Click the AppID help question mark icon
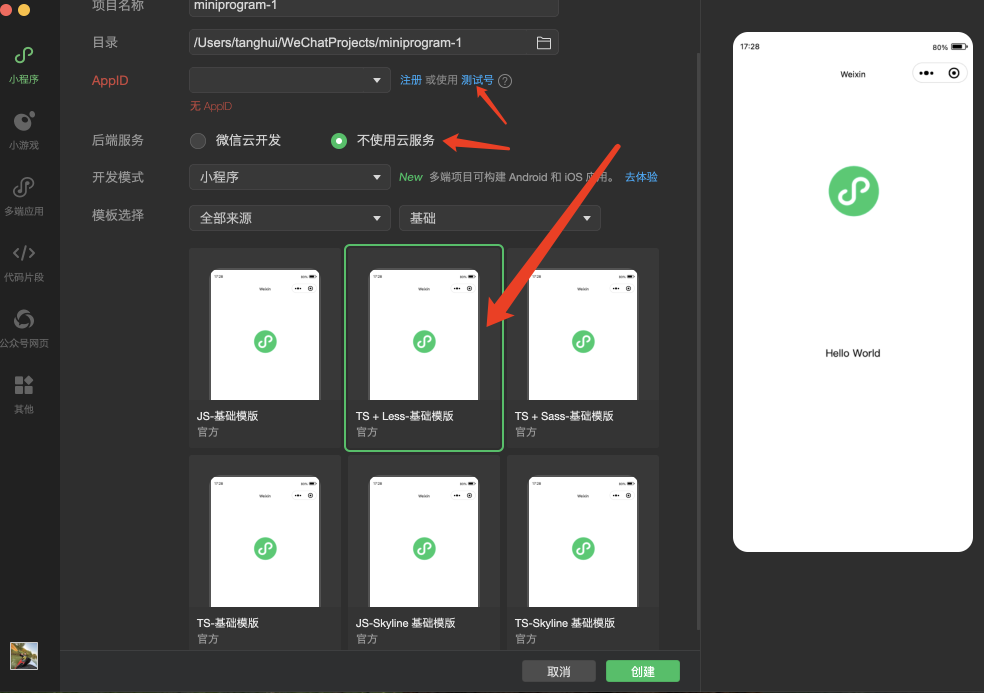Image resolution: width=984 pixels, height=693 pixels. click(x=505, y=81)
